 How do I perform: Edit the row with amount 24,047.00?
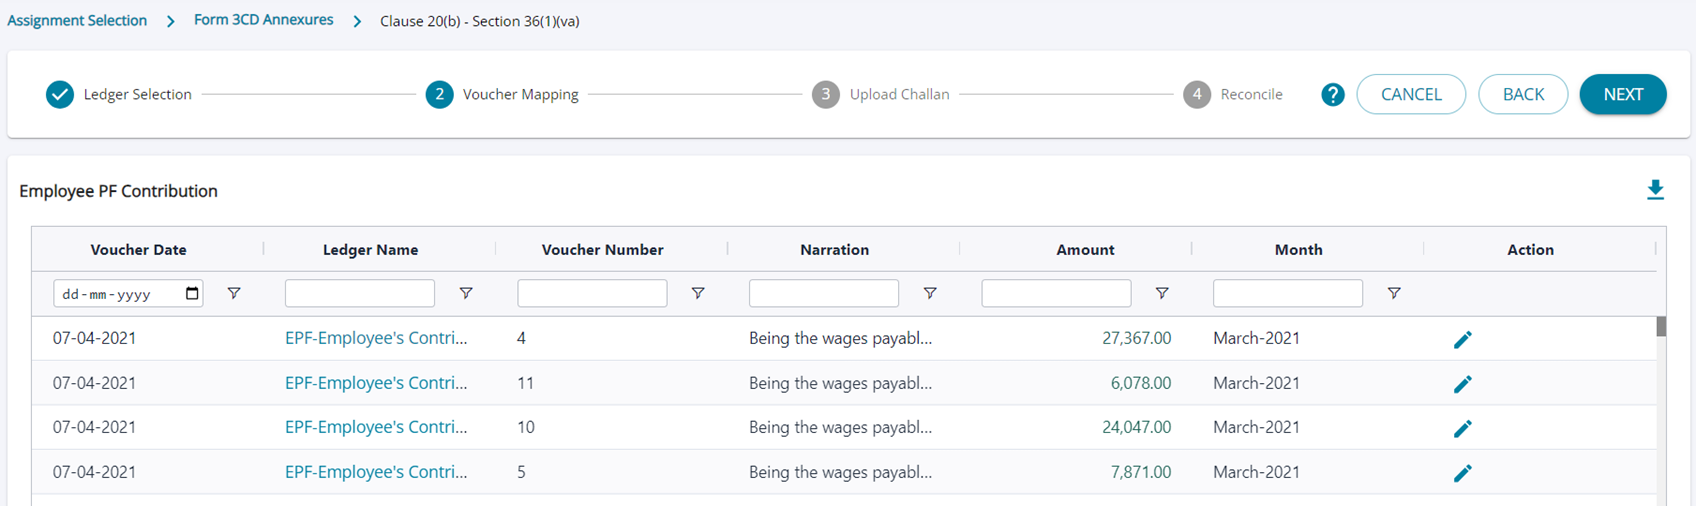1462,429
